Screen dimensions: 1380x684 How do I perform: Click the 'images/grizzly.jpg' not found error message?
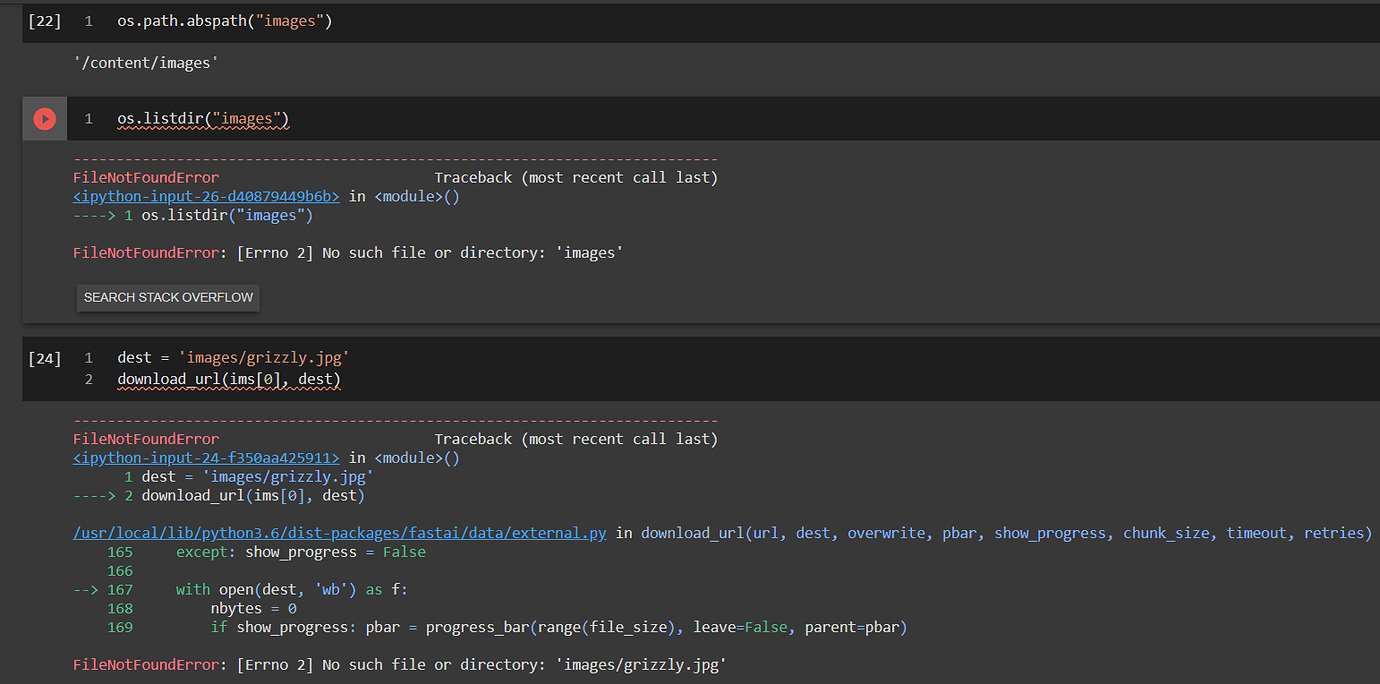398,665
